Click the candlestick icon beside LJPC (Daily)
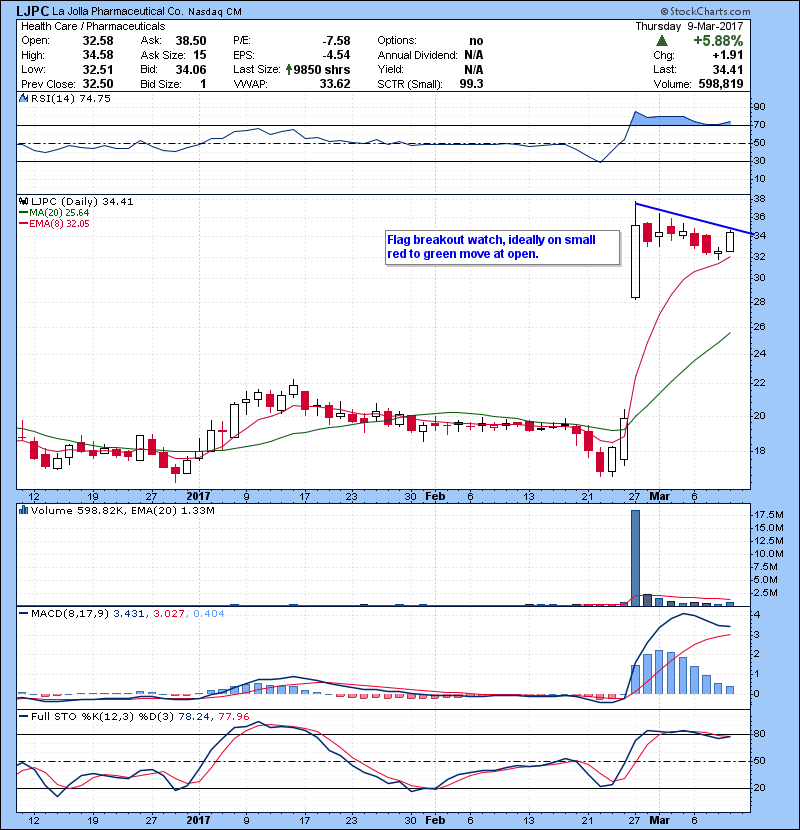Viewport: 800px width, 830px height. coord(23,201)
